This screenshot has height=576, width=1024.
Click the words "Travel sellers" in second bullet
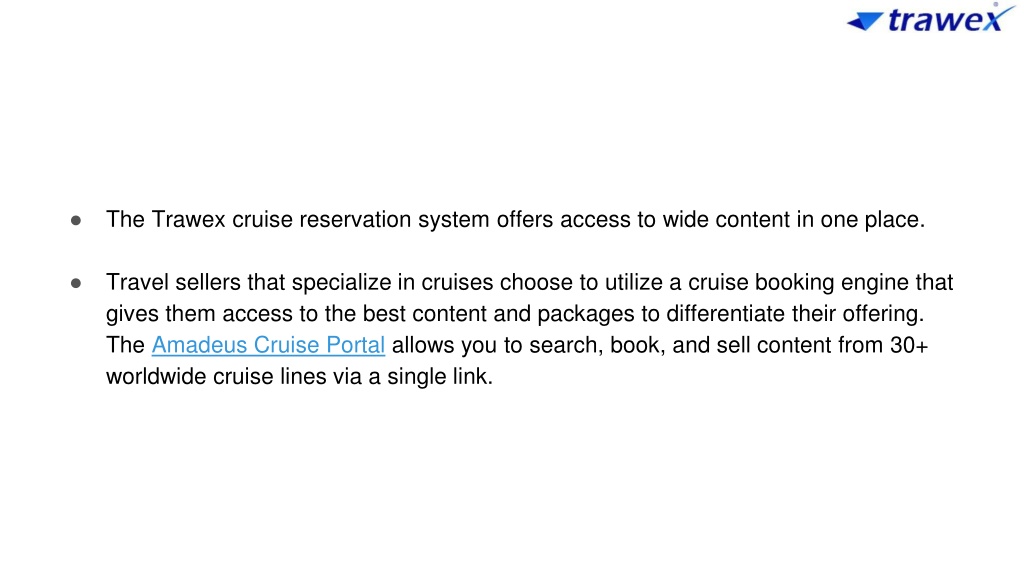click(x=173, y=282)
